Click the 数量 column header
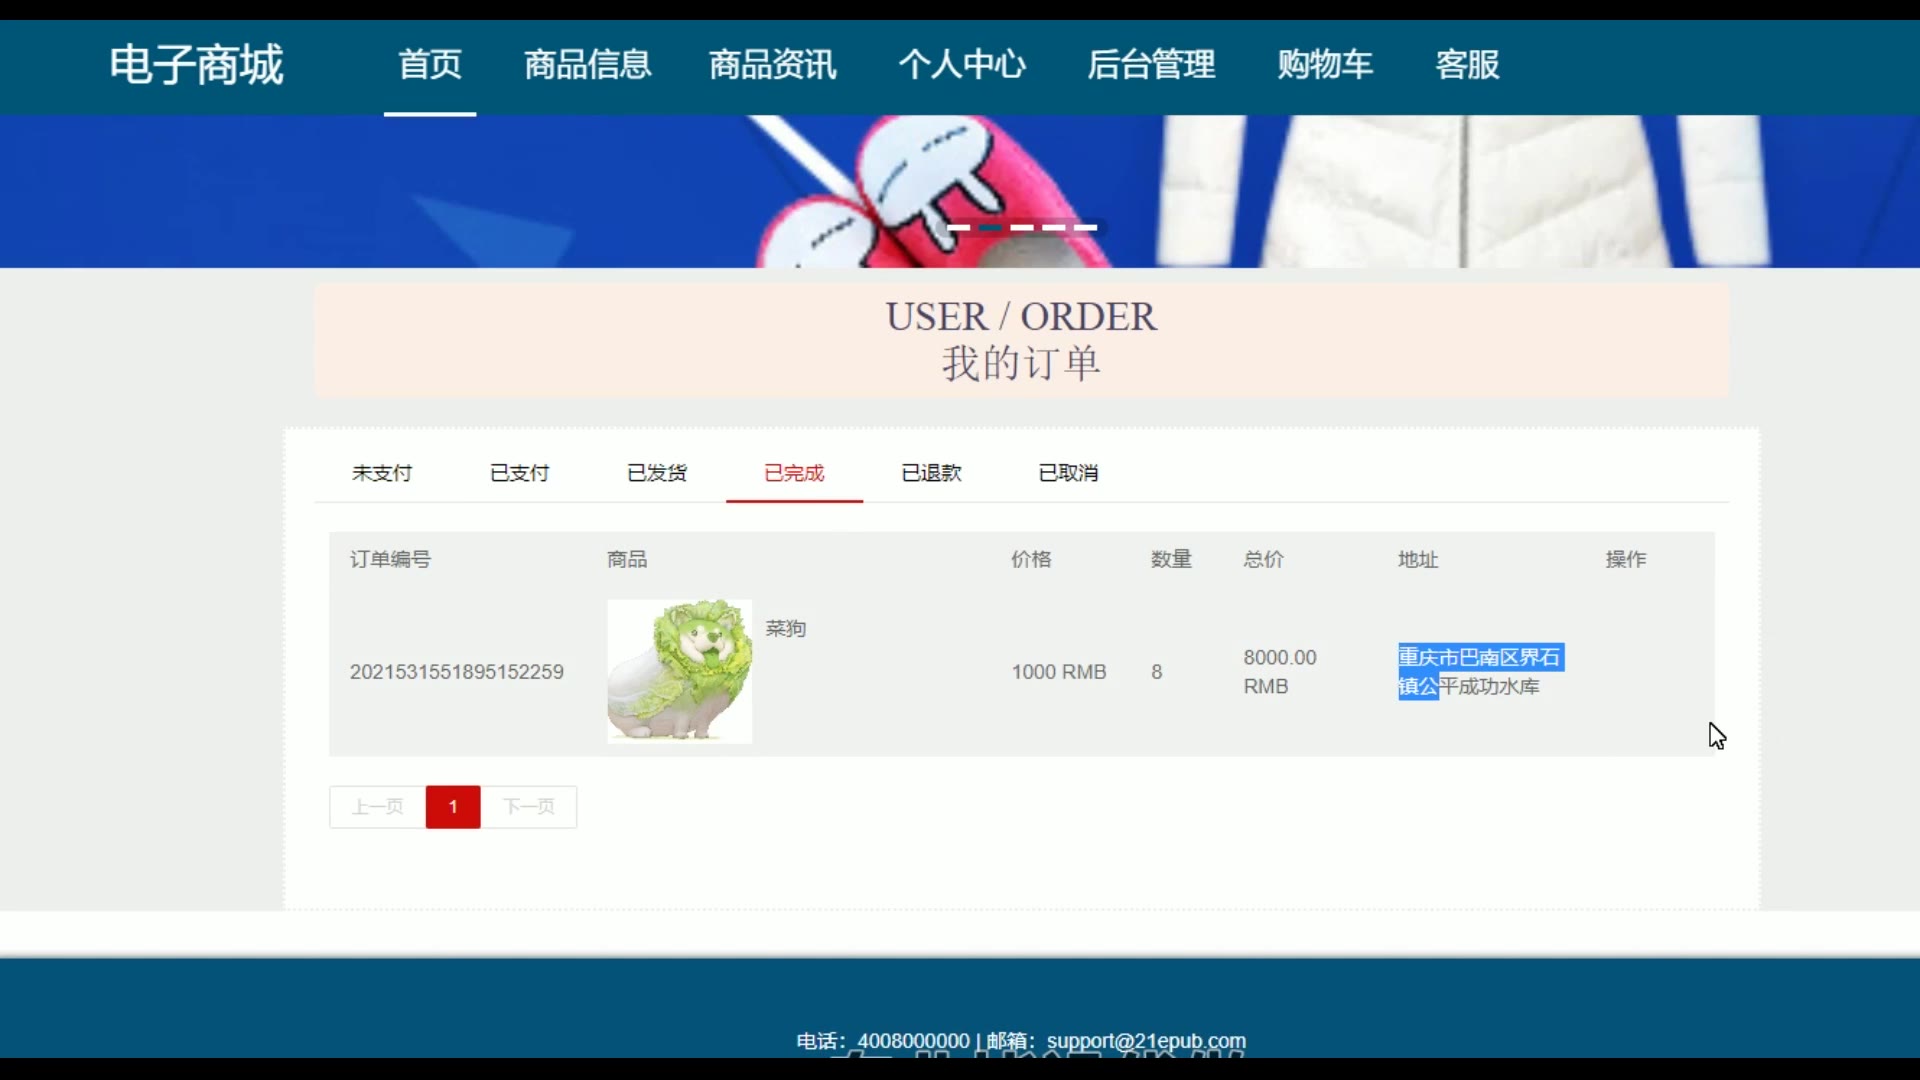This screenshot has height=1080, width=1920. 1171,560
